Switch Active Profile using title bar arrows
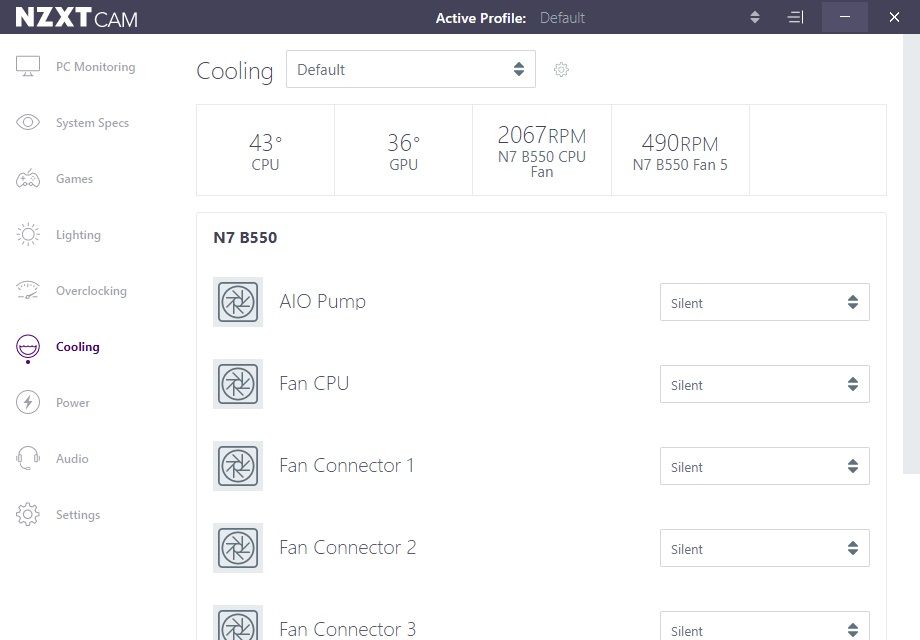Screen dimensions: 920x640 point(755,17)
